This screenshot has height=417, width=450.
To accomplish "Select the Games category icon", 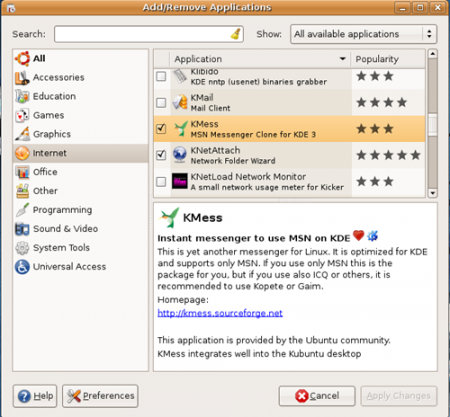I will [22, 115].
